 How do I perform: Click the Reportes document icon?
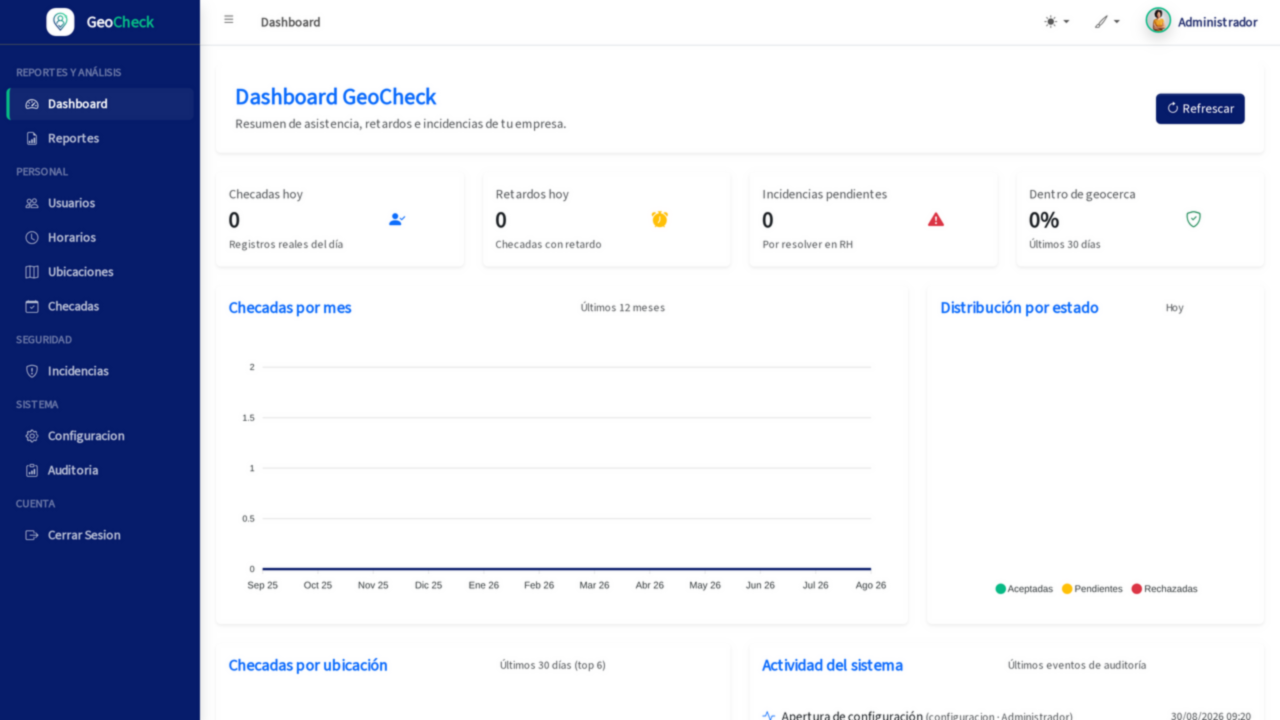click(32, 138)
